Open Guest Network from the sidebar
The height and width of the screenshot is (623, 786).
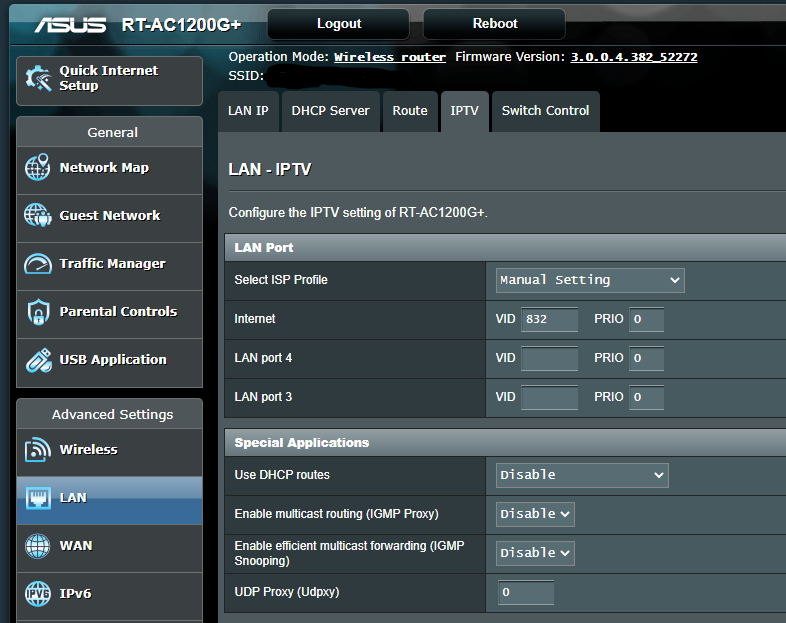(109, 219)
